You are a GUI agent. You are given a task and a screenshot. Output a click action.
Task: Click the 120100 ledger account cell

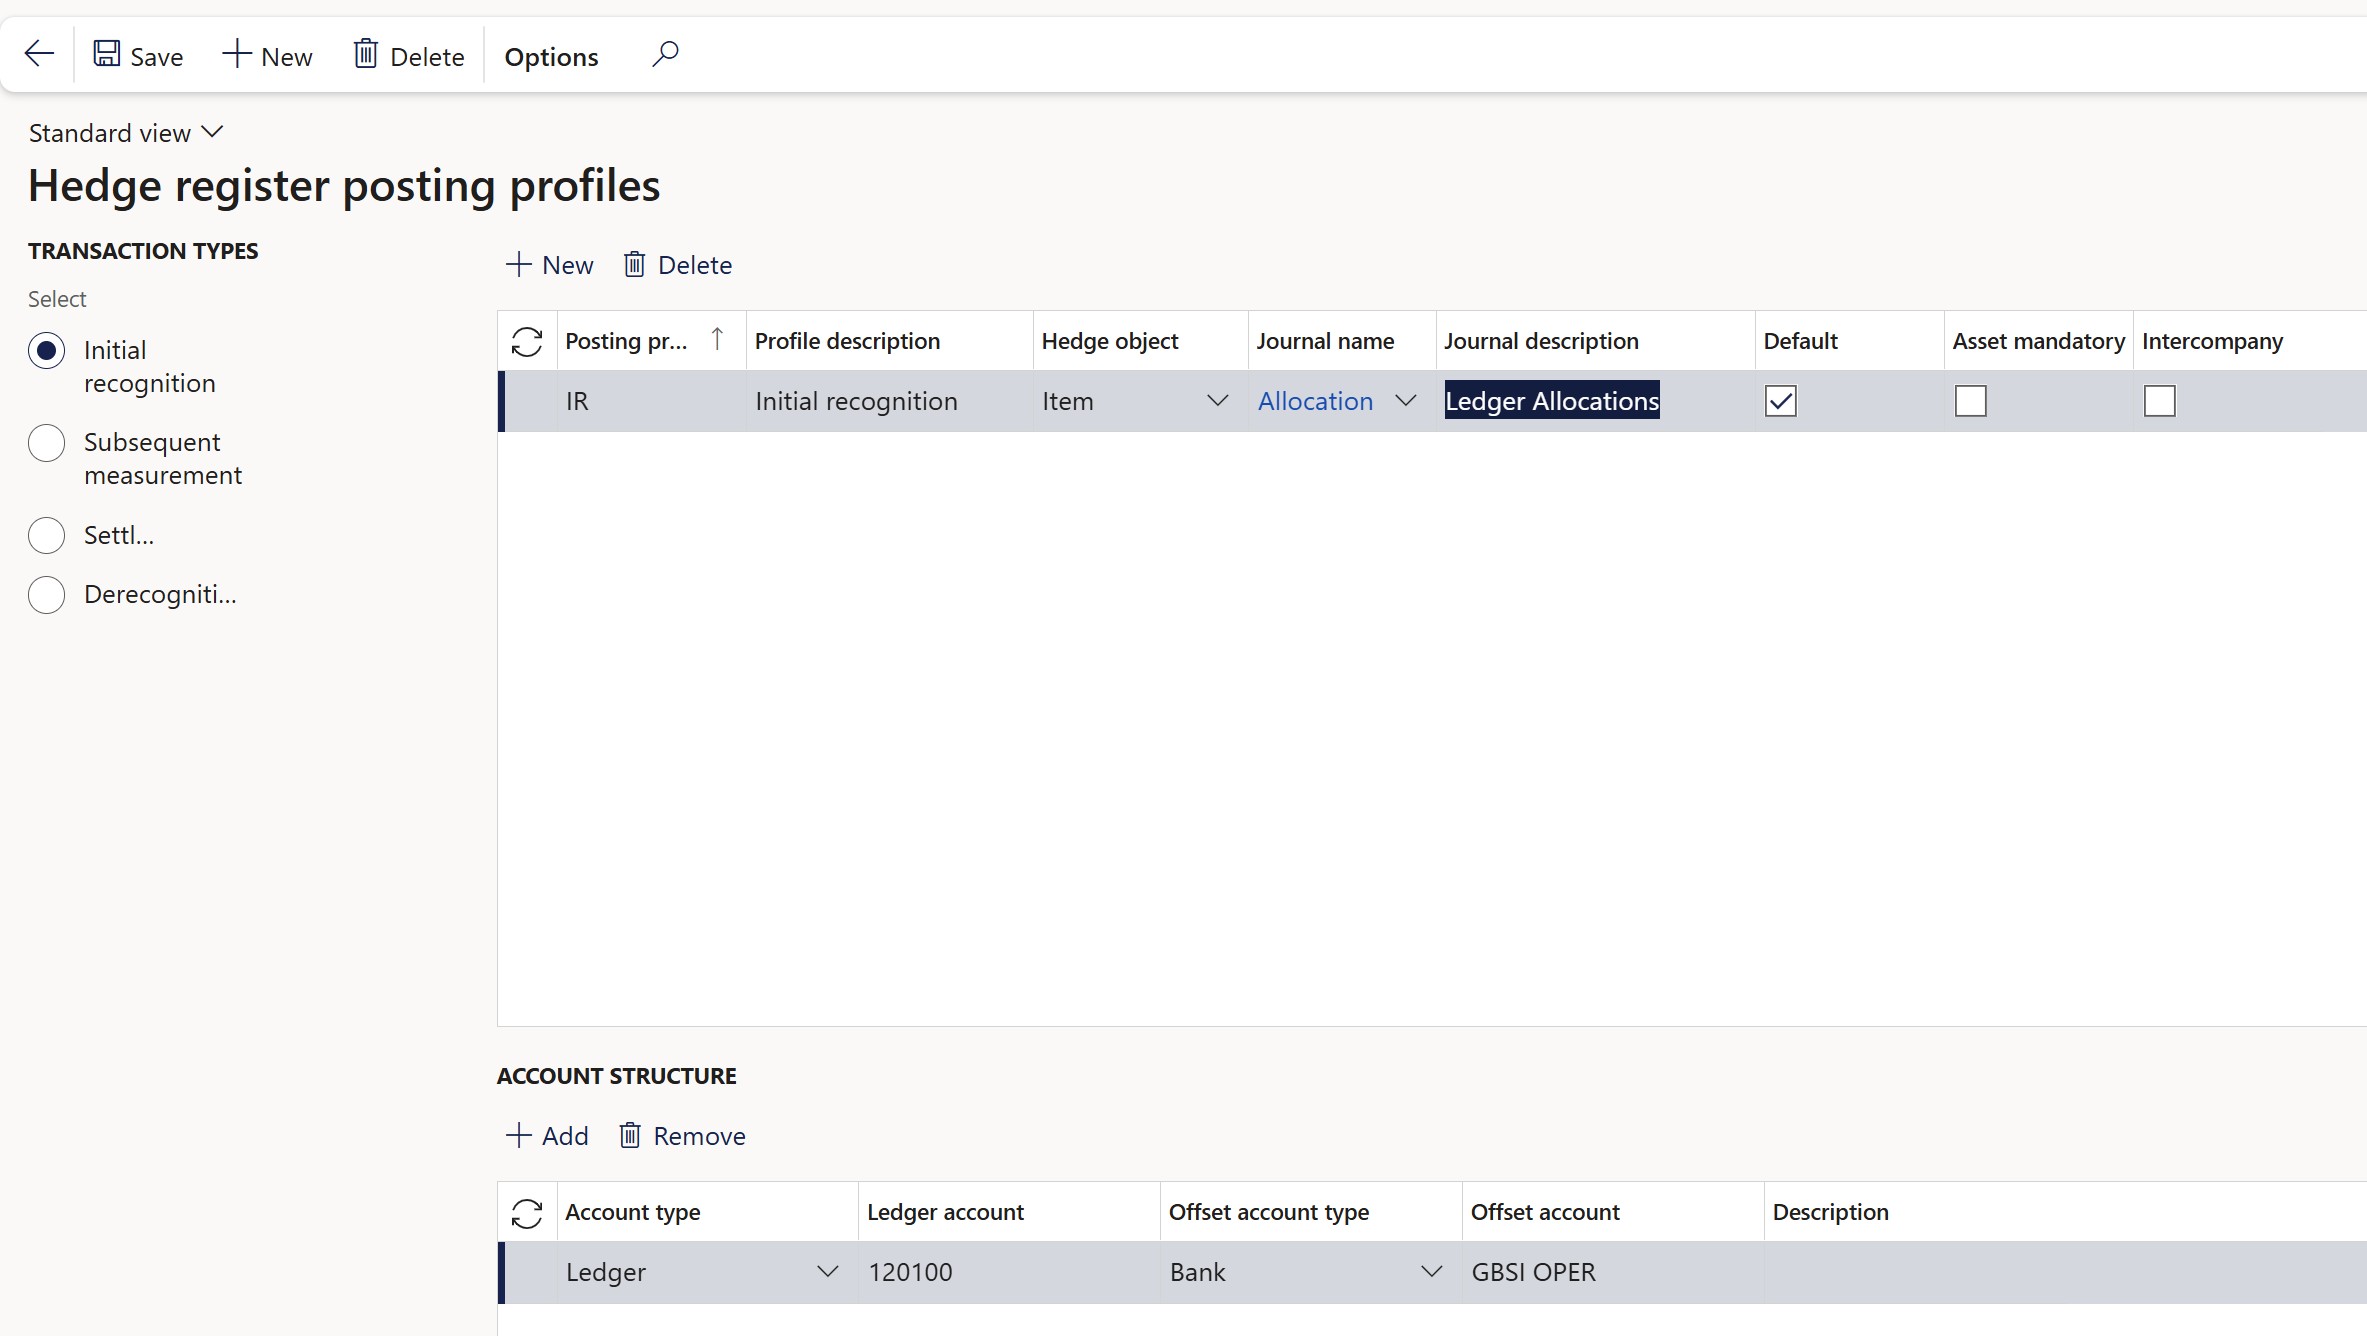pos(1009,1272)
